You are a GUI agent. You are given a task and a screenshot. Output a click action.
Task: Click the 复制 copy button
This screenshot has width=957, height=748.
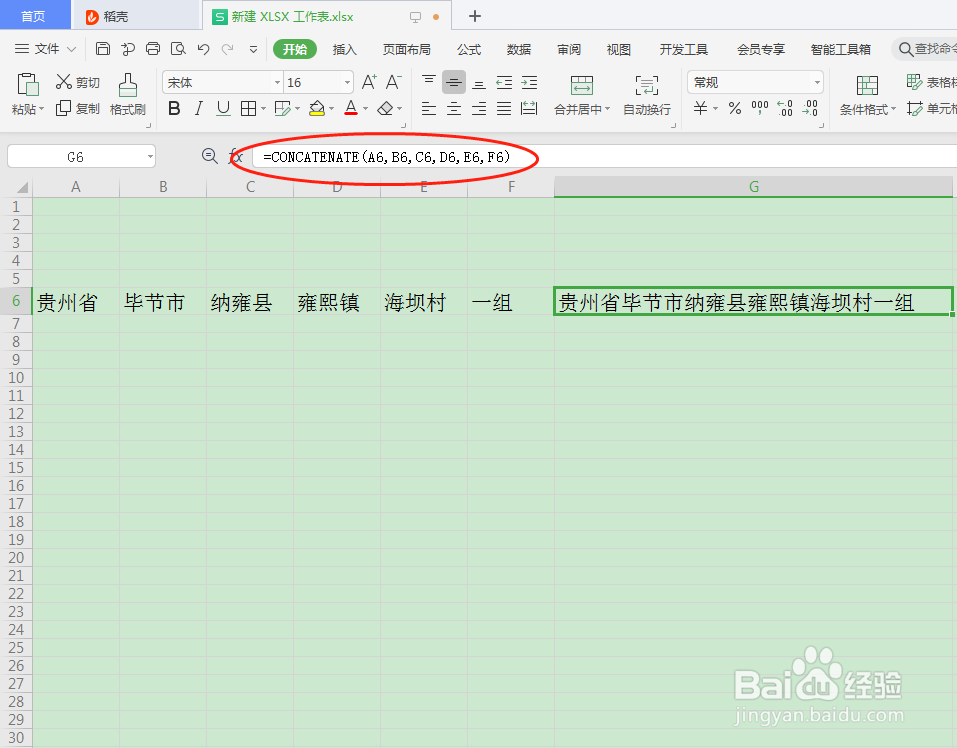coord(78,110)
